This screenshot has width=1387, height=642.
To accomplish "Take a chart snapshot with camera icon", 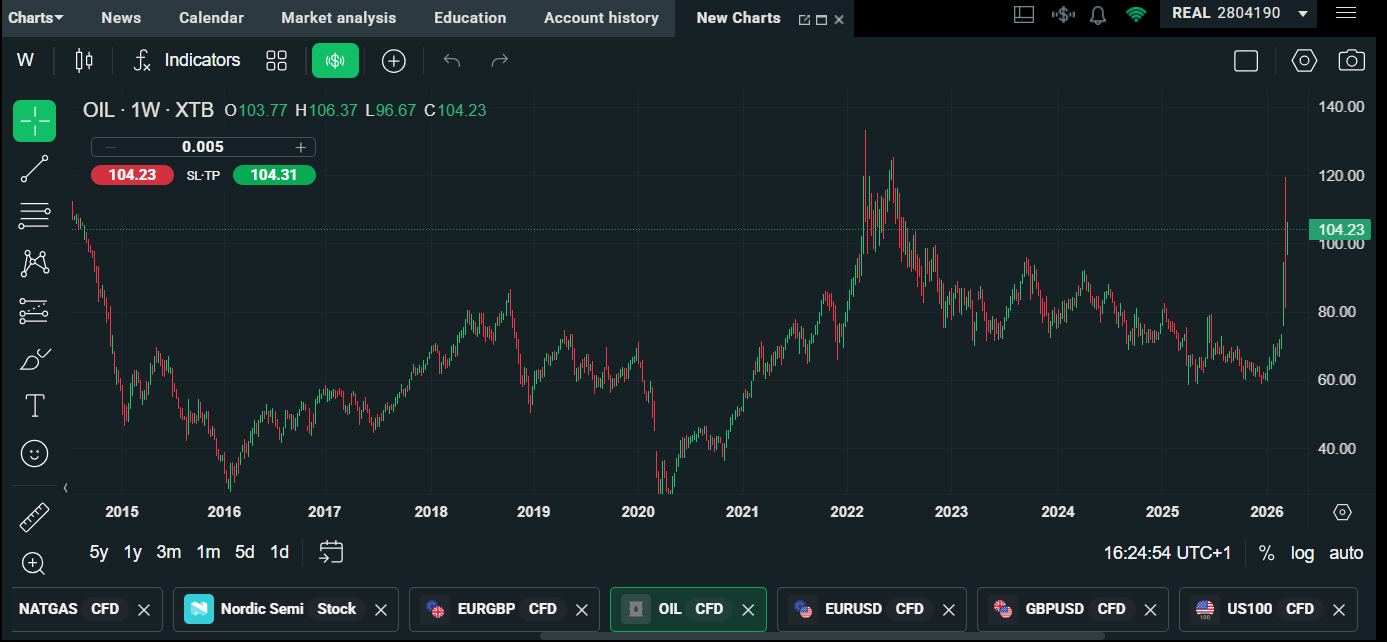I will (x=1351, y=61).
